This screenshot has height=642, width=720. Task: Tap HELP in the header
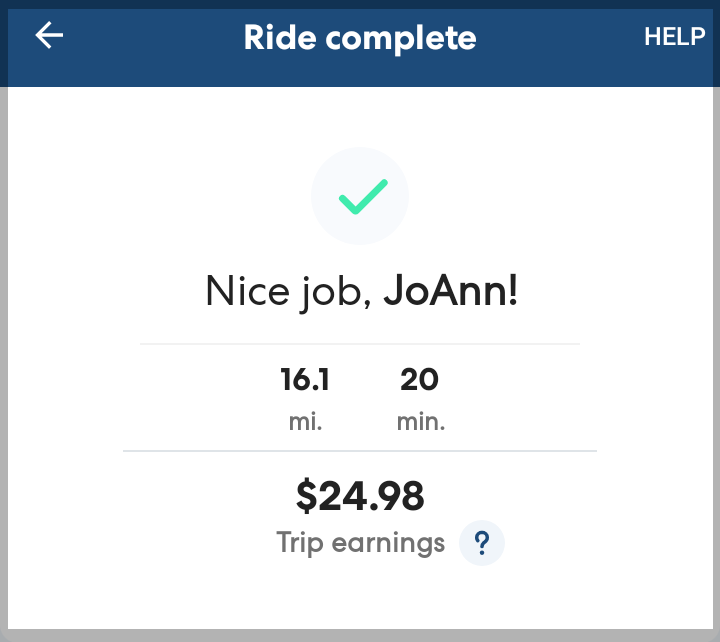tap(674, 37)
